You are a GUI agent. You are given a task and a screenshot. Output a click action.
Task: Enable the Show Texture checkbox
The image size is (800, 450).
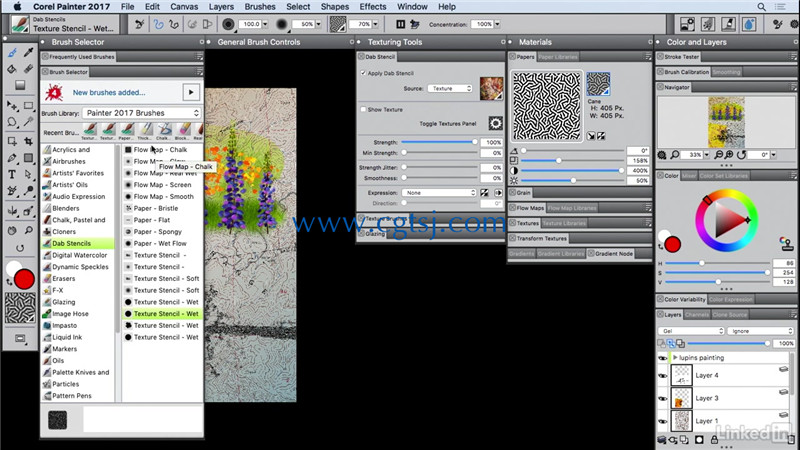363,109
